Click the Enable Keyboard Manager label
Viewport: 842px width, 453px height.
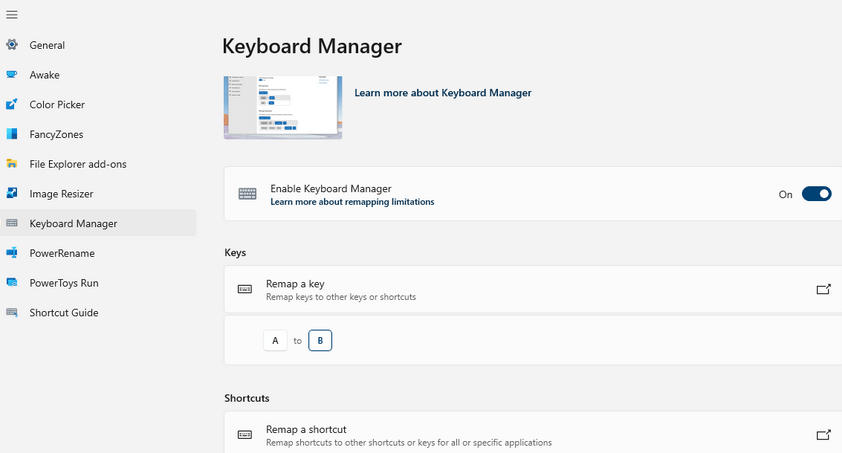click(x=331, y=188)
